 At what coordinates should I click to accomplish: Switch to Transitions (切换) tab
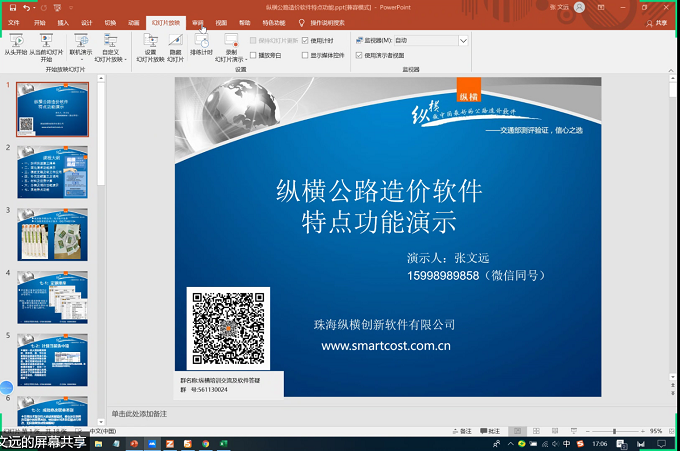[110, 23]
